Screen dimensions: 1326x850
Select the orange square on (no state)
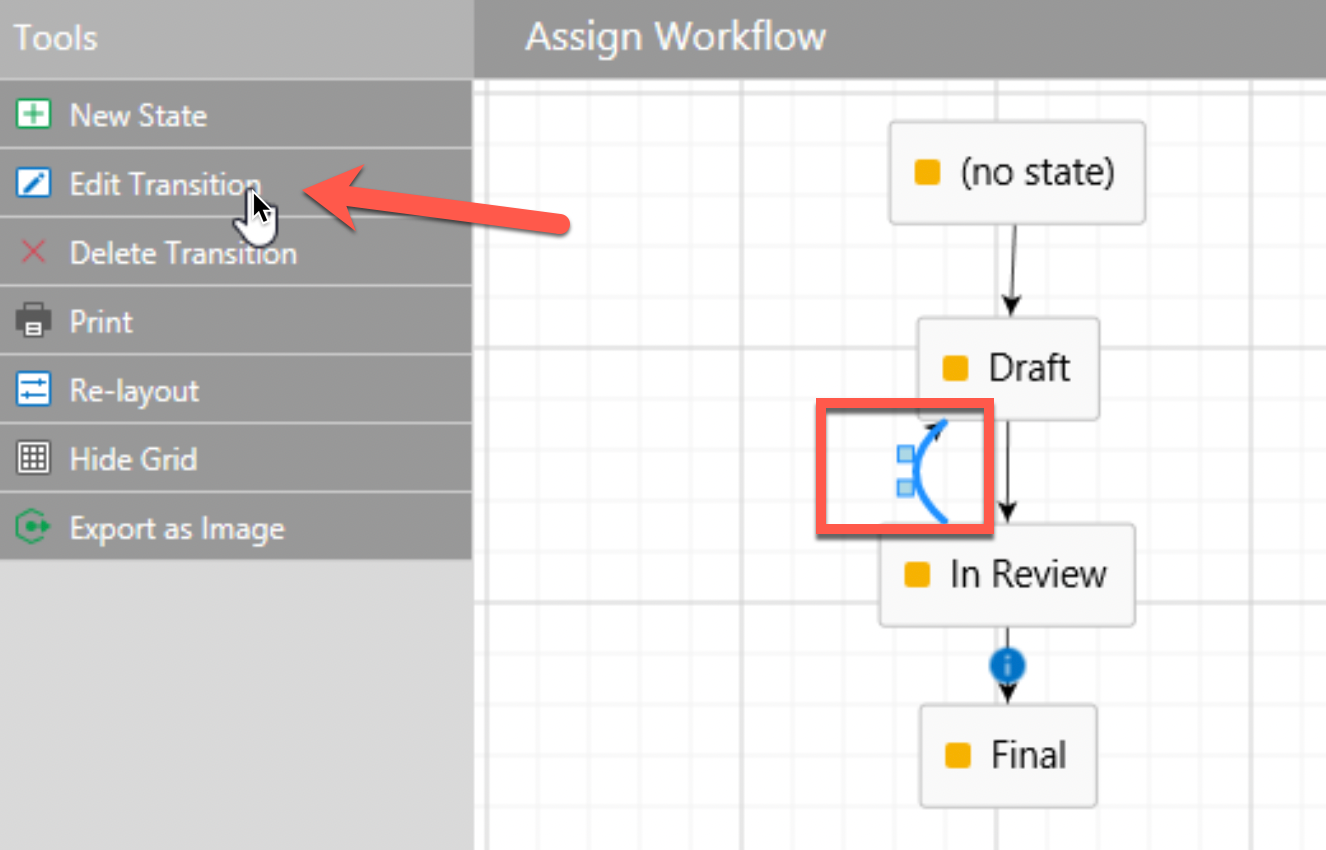[927, 173]
